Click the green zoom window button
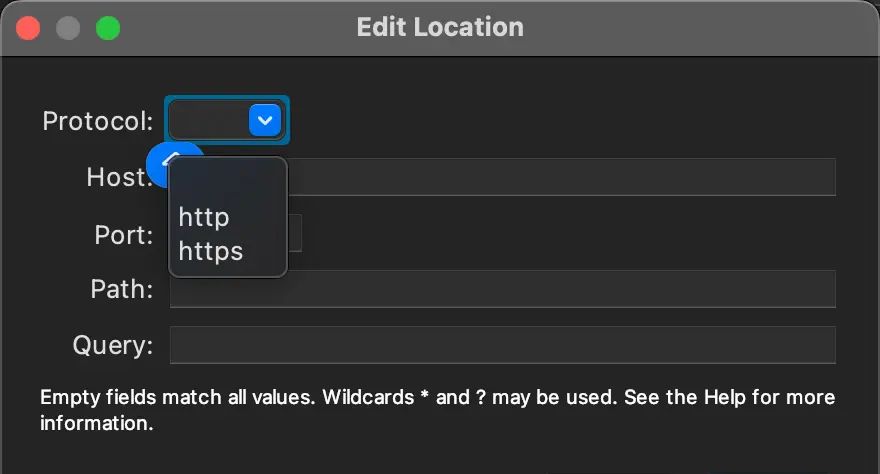Screen dimensions: 880x474 pos(108,28)
